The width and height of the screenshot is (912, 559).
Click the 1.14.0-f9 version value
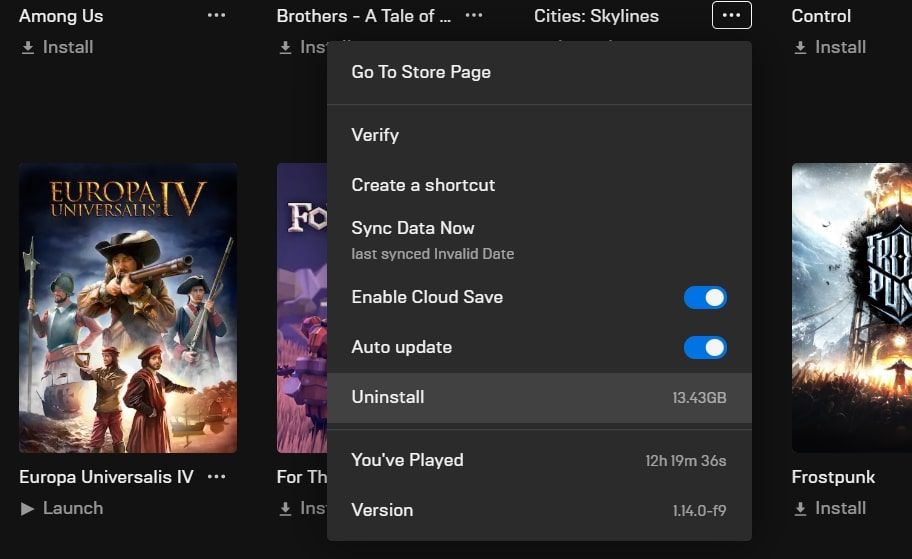(x=699, y=511)
